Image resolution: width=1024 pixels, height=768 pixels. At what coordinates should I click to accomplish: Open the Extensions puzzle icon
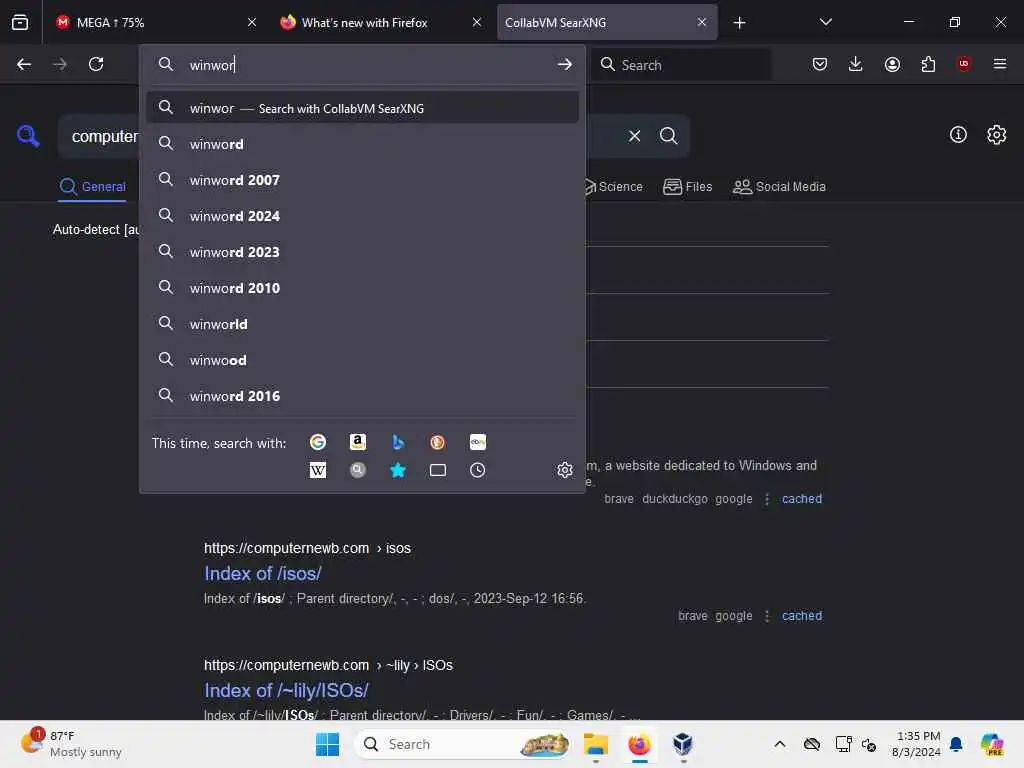point(928,64)
